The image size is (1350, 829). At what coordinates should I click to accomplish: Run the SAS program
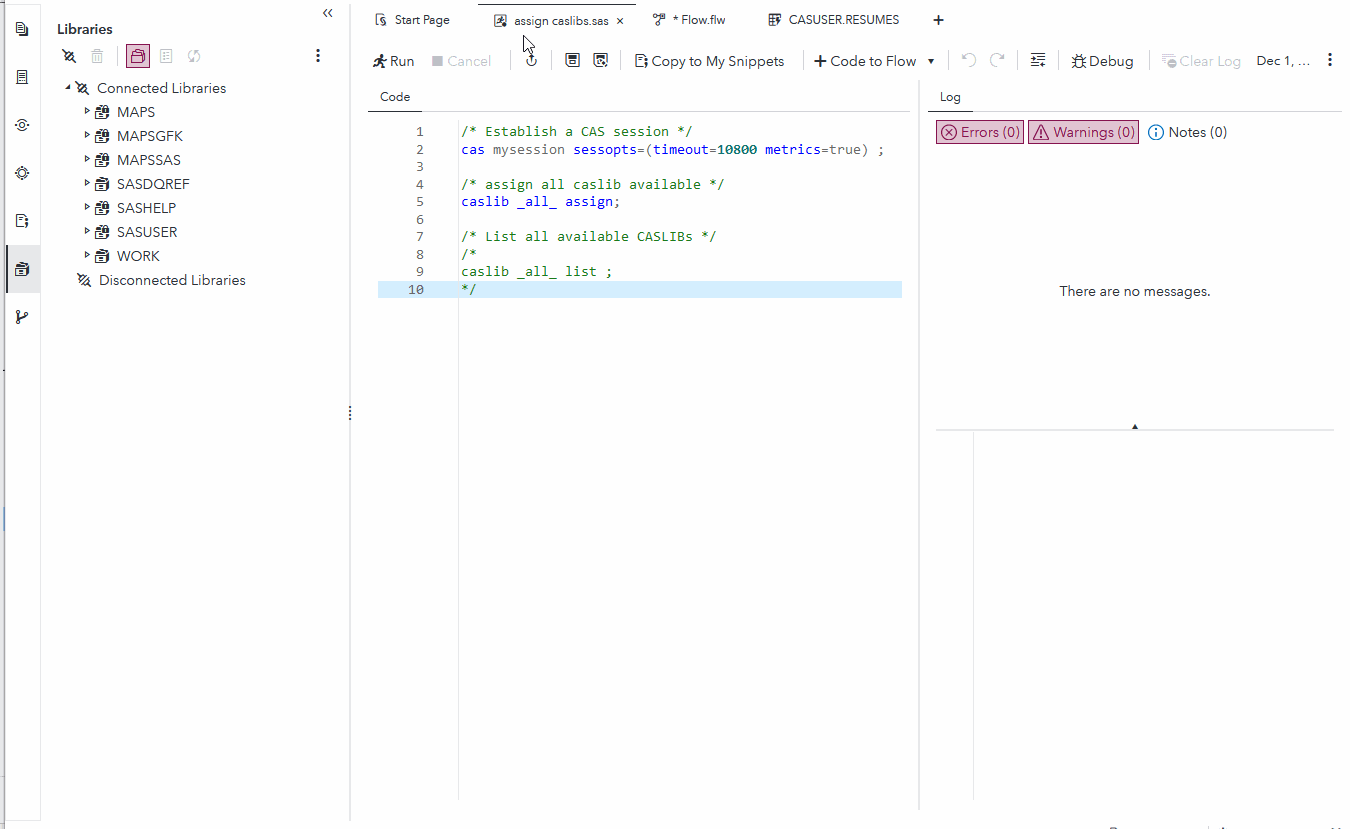coord(393,61)
